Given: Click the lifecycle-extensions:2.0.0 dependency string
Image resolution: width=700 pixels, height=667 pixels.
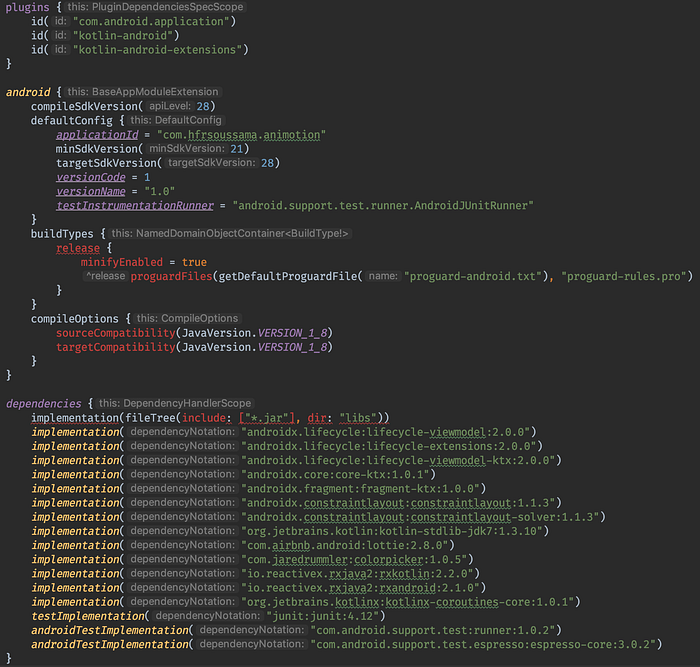Looking at the screenshot, I should click(388, 446).
